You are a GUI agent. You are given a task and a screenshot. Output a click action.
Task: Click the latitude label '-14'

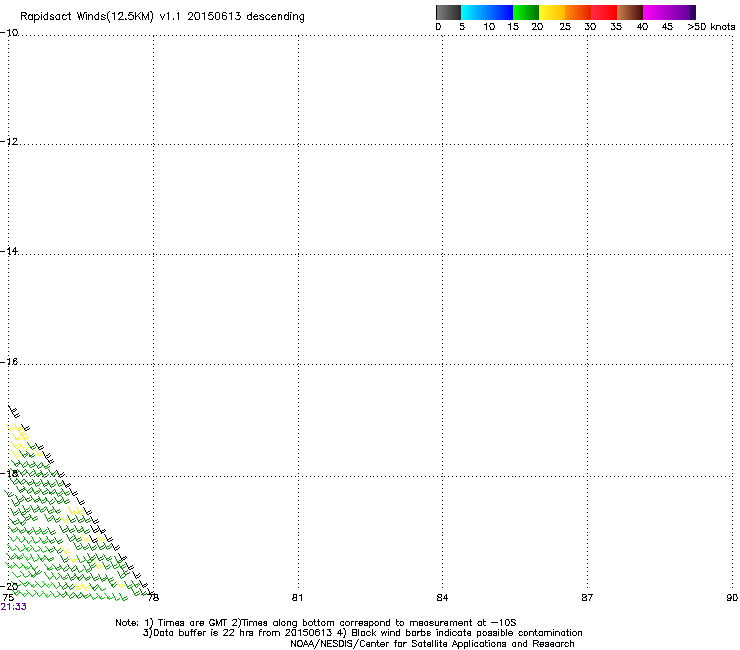pos(9,251)
